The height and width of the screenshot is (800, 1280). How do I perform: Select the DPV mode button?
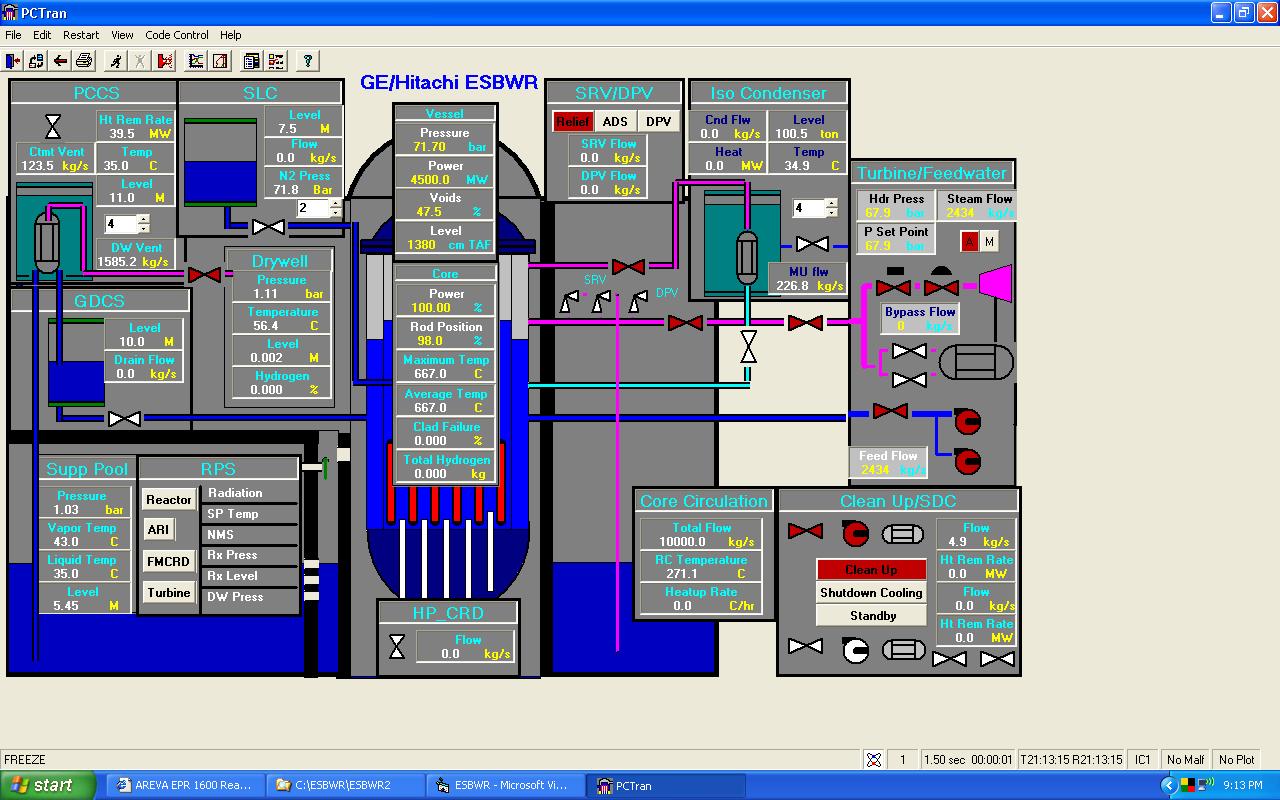[658, 122]
